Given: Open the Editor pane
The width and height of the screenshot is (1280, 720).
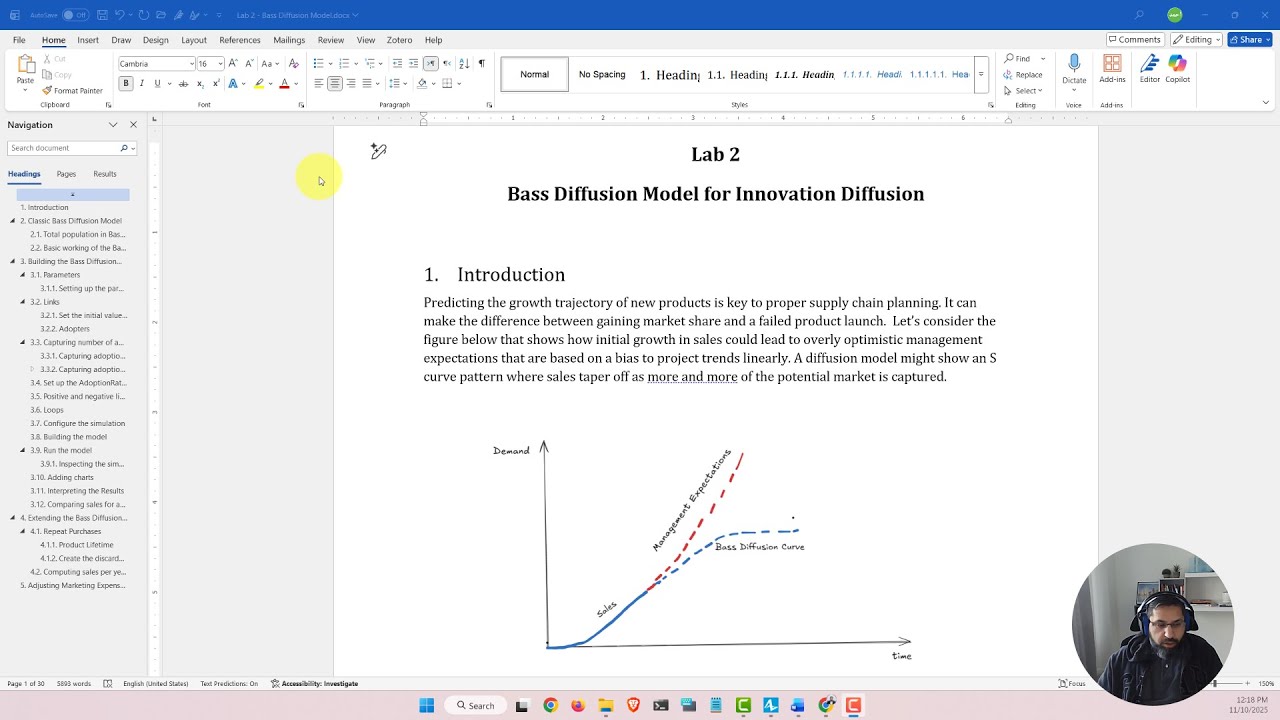Looking at the screenshot, I should tap(1150, 69).
